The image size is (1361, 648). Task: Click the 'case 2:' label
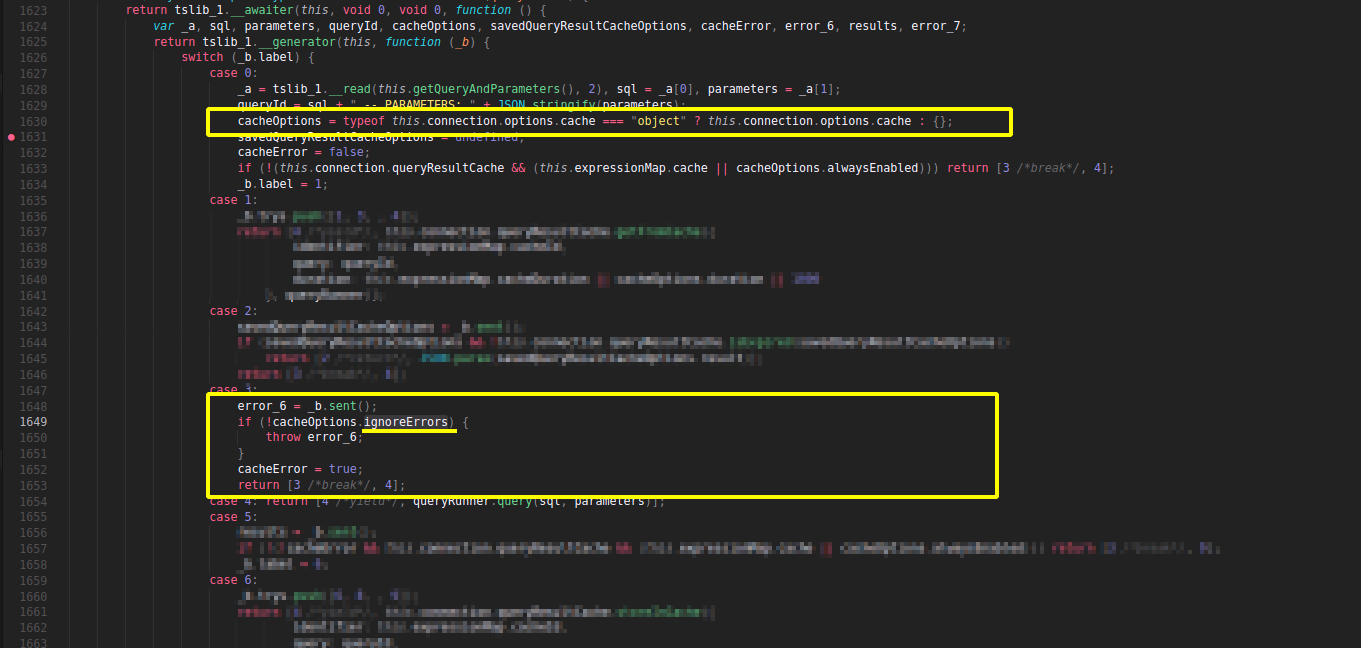click(x=233, y=311)
